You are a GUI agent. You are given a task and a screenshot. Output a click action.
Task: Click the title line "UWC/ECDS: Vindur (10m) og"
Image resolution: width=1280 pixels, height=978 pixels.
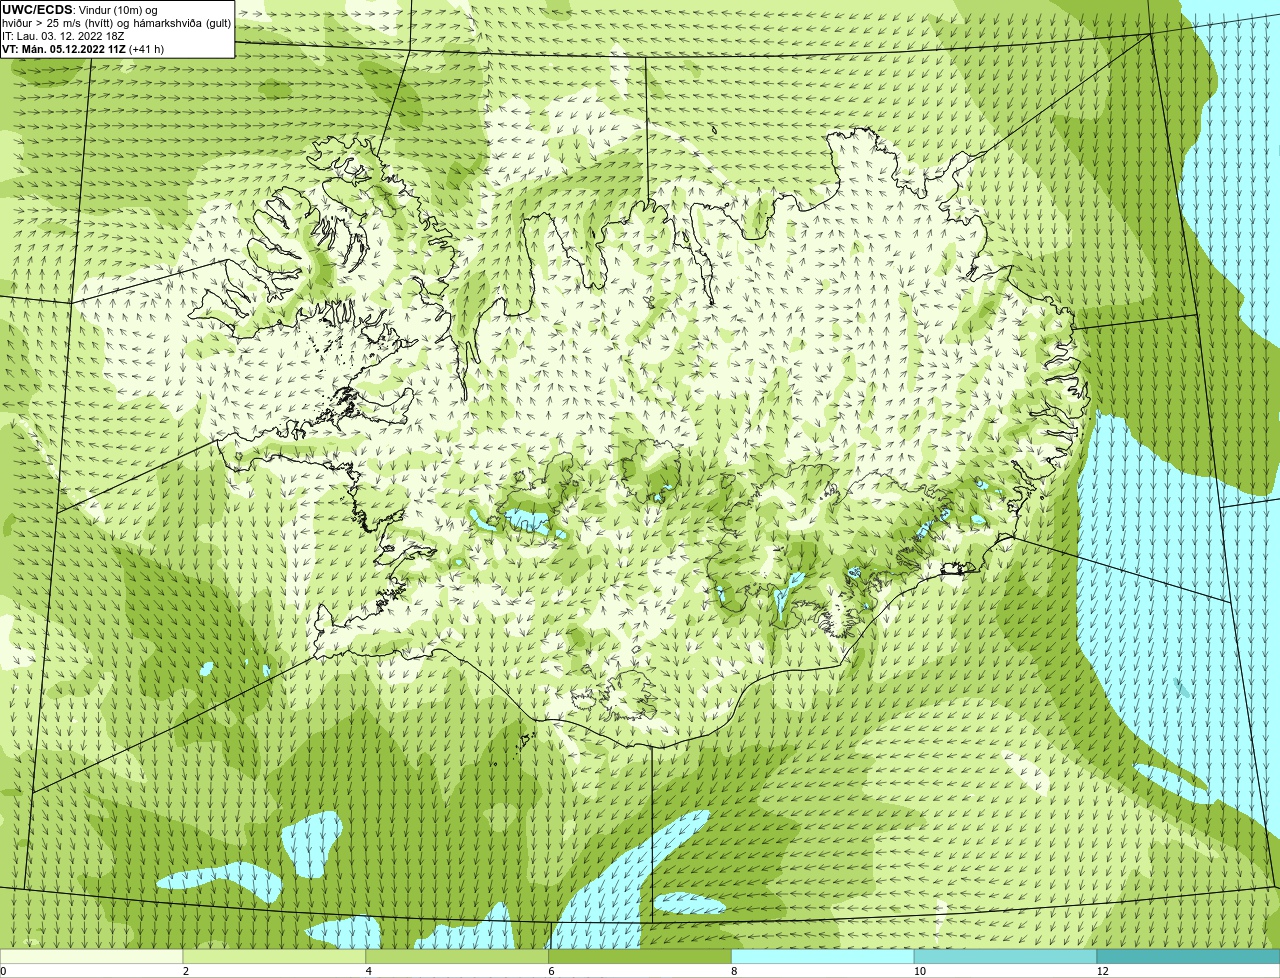(x=80, y=10)
